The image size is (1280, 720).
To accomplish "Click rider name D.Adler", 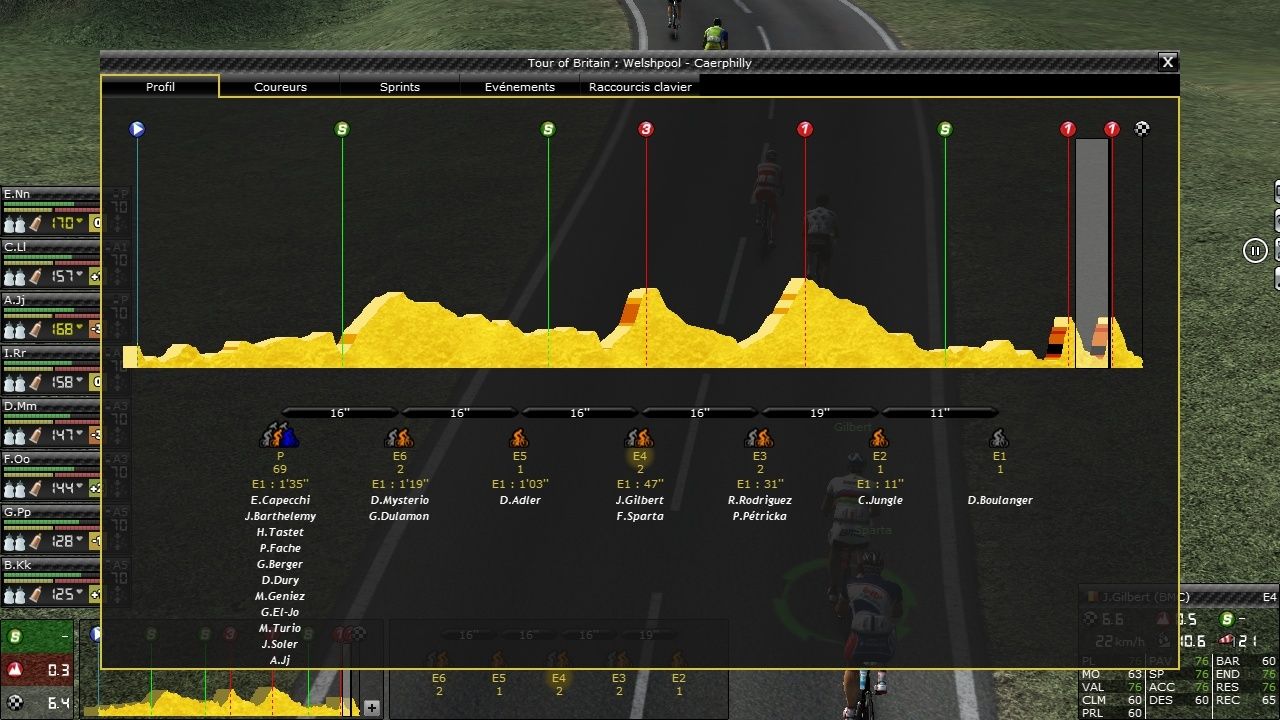I will pyautogui.click(x=520, y=500).
